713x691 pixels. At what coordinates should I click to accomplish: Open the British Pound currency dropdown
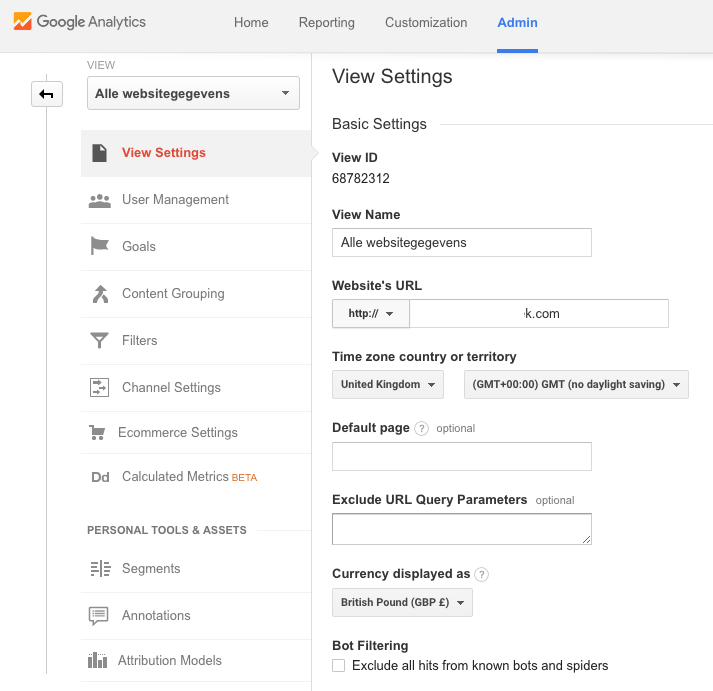[402, 602]
